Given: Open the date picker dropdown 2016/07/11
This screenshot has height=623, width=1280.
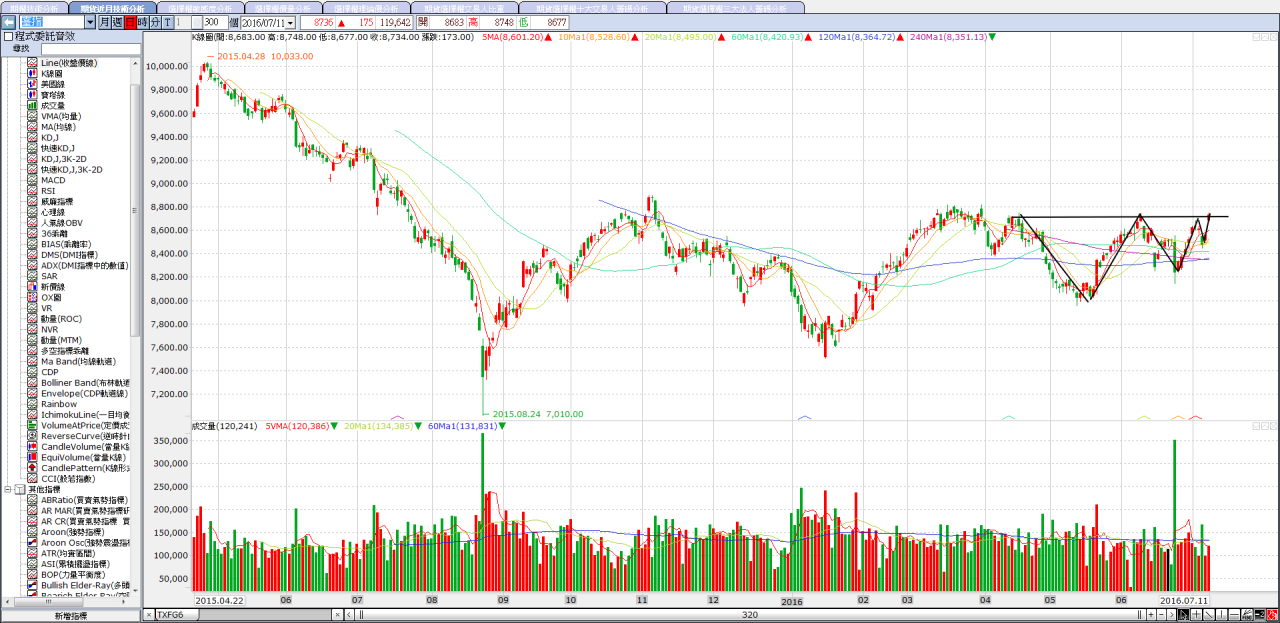Looking at the screenshot, I should (290, 22).
